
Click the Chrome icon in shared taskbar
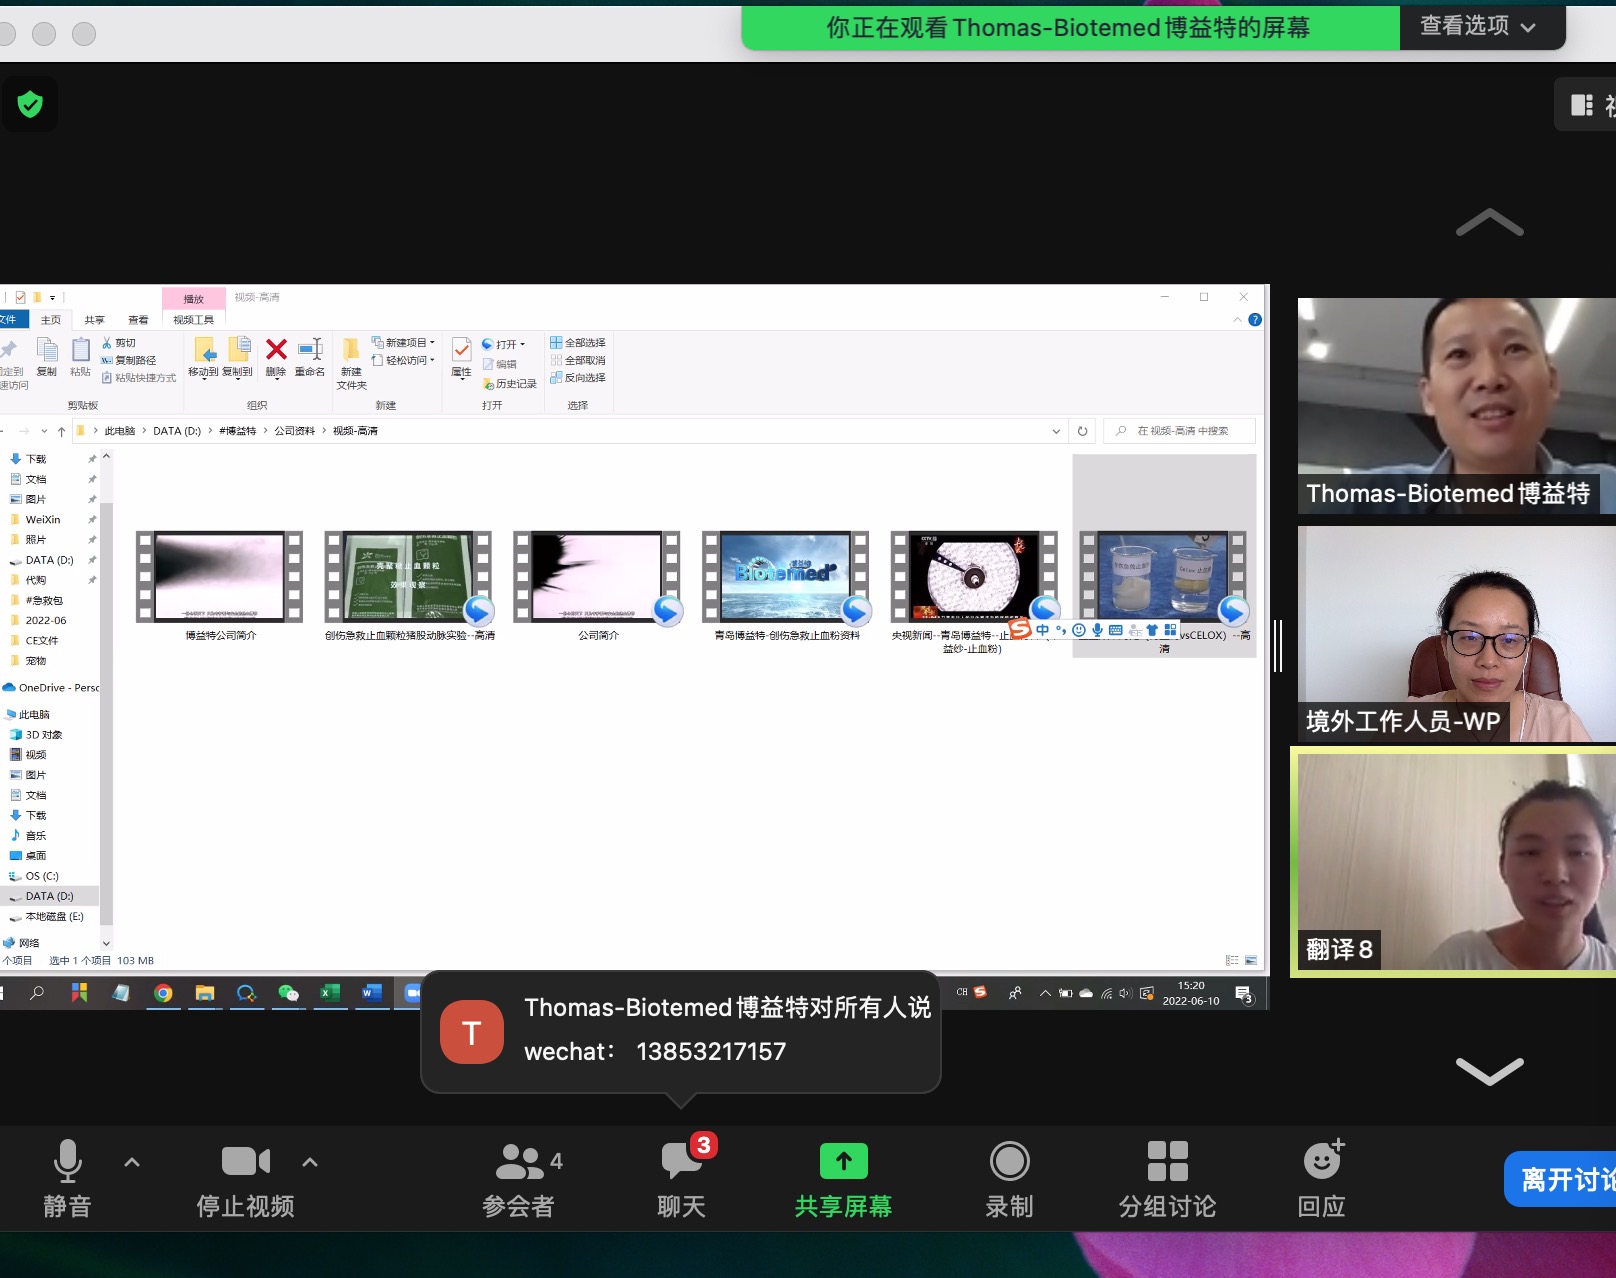click(x=163, y=993)
